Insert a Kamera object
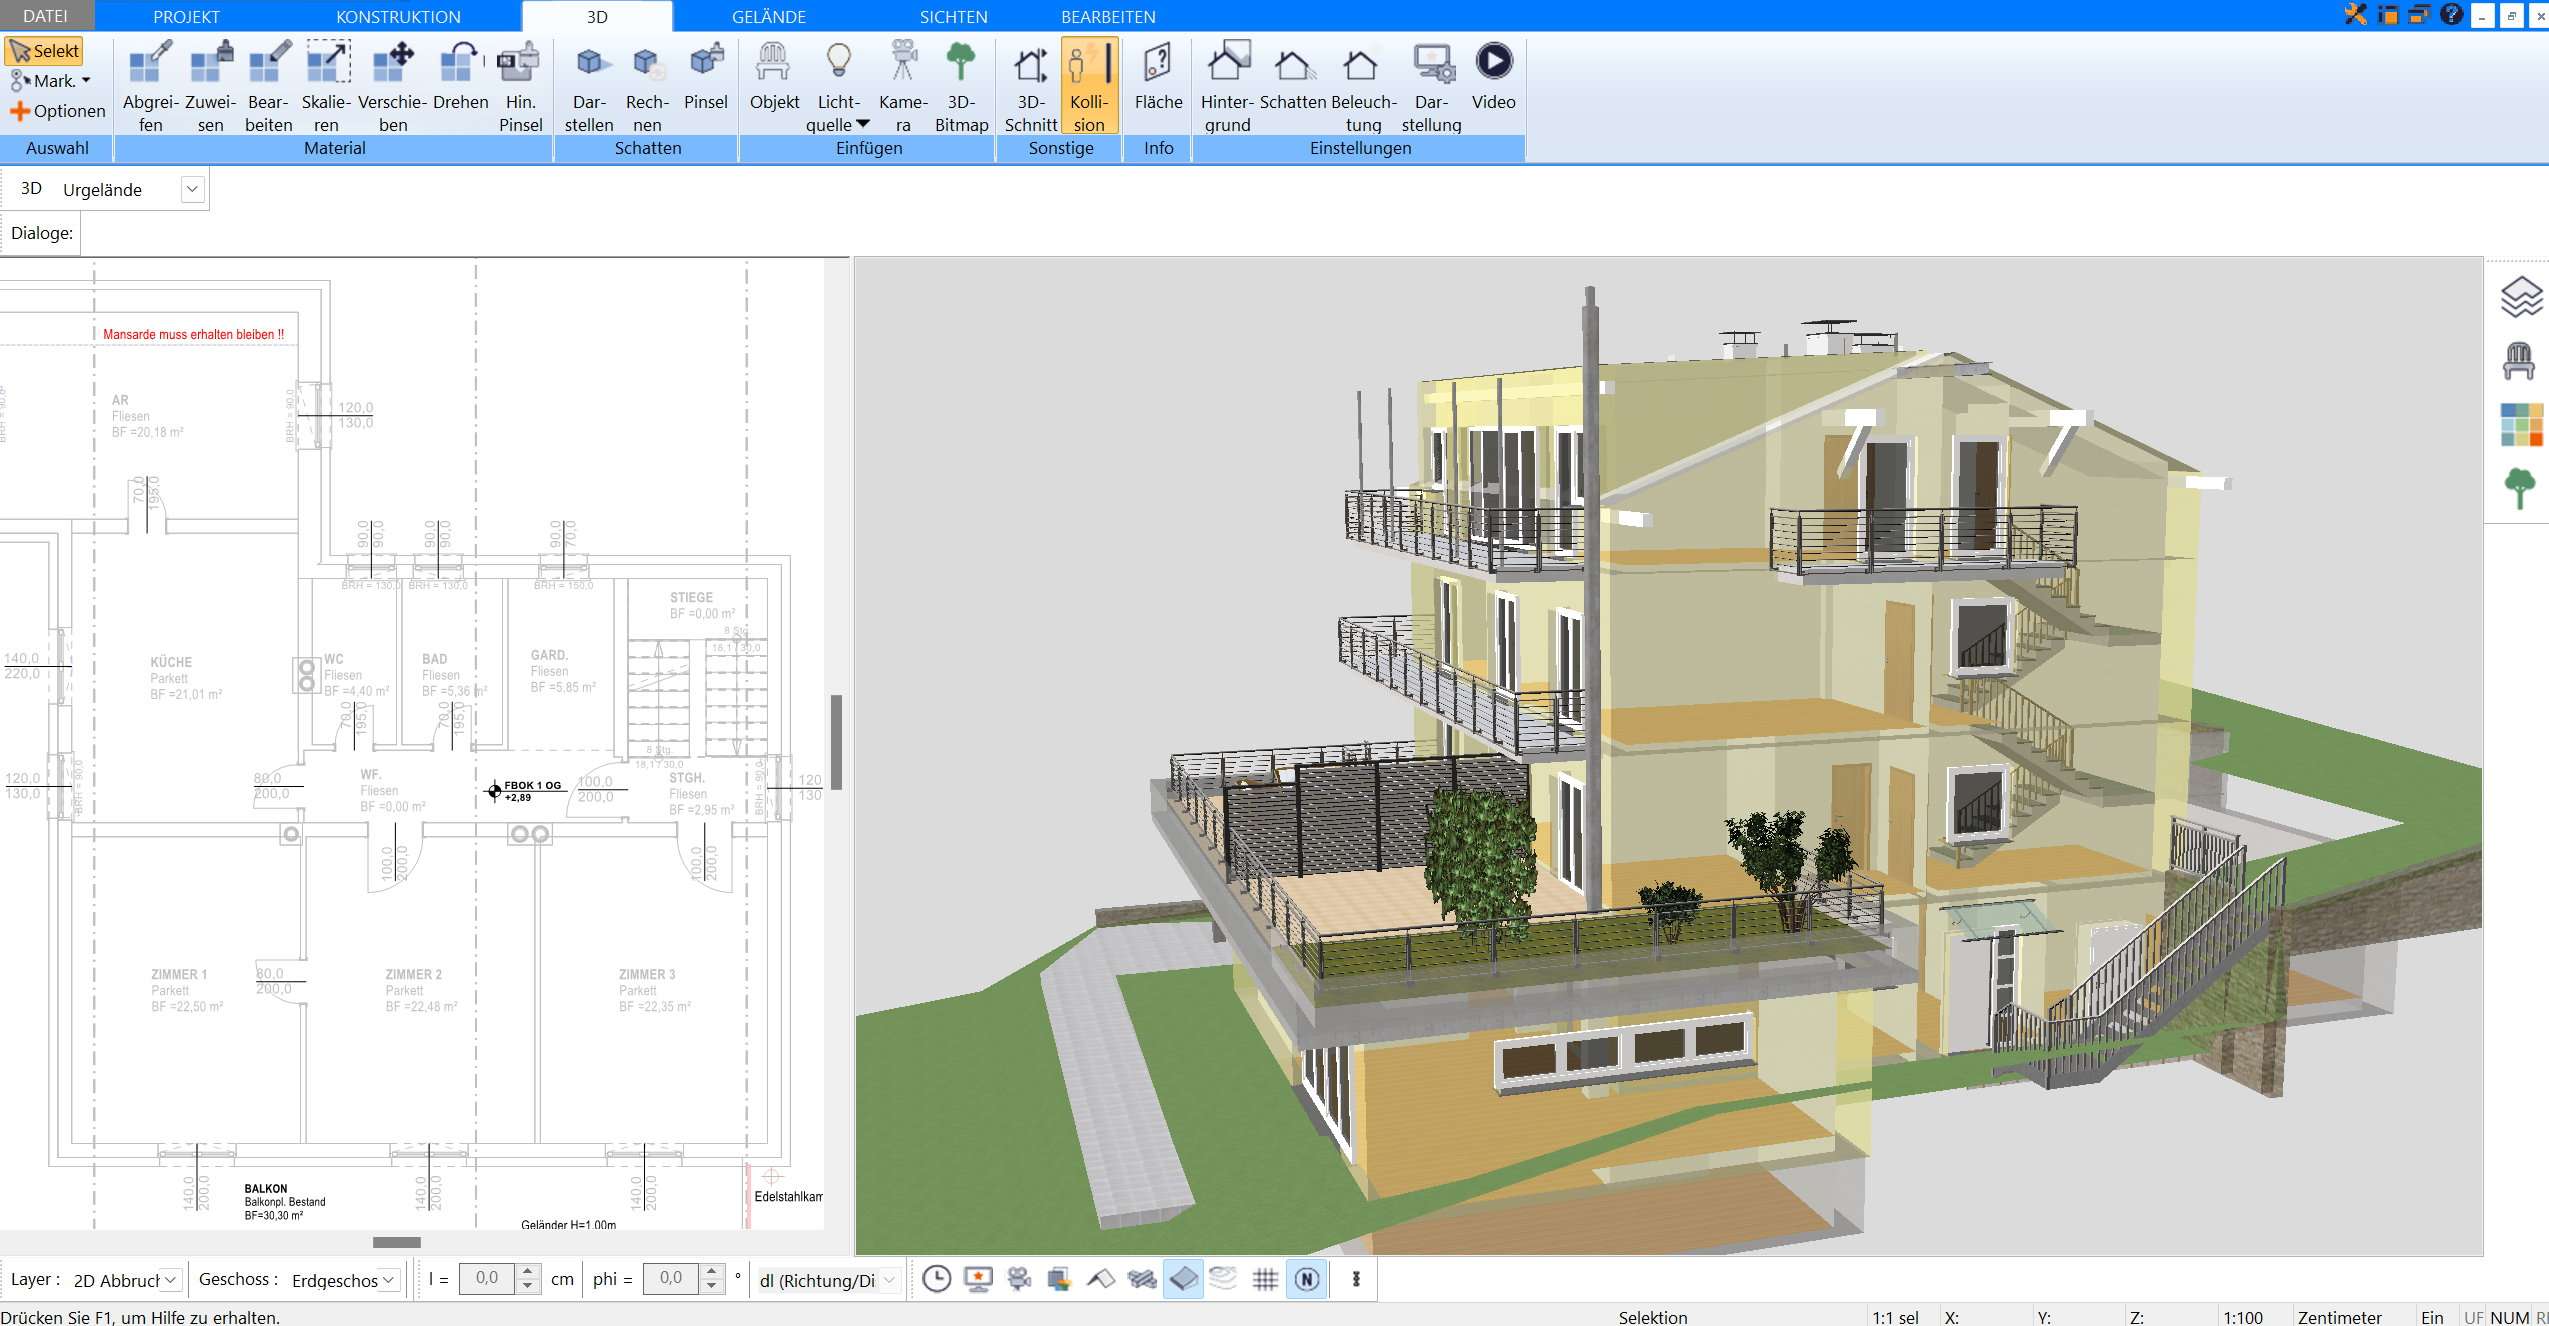2549x1326 pixels. [x=903, y=86]
